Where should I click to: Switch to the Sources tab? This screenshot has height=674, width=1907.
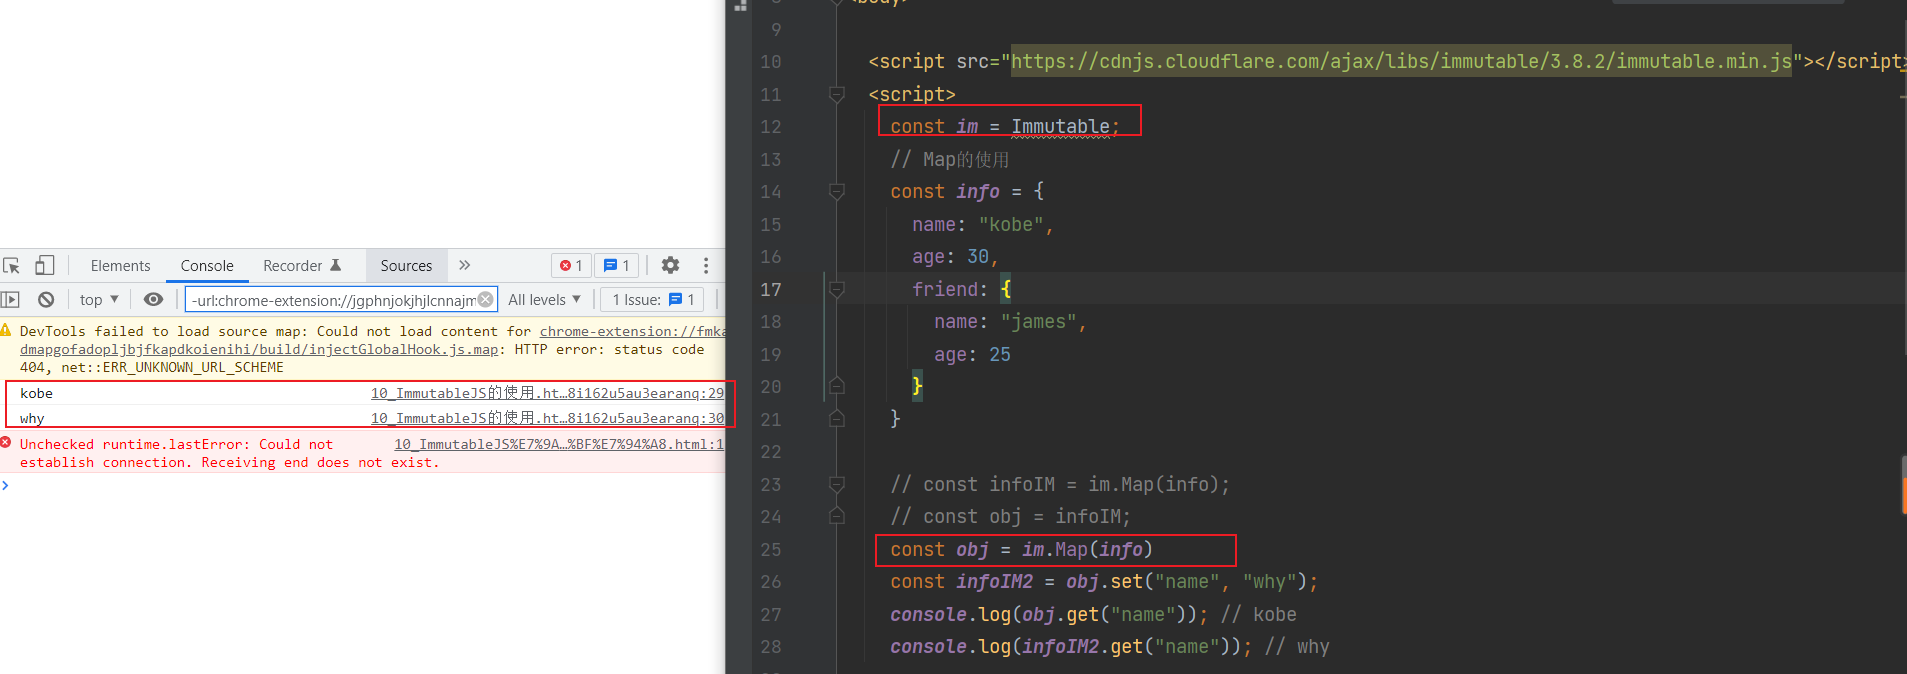click(x=406, y=265)
